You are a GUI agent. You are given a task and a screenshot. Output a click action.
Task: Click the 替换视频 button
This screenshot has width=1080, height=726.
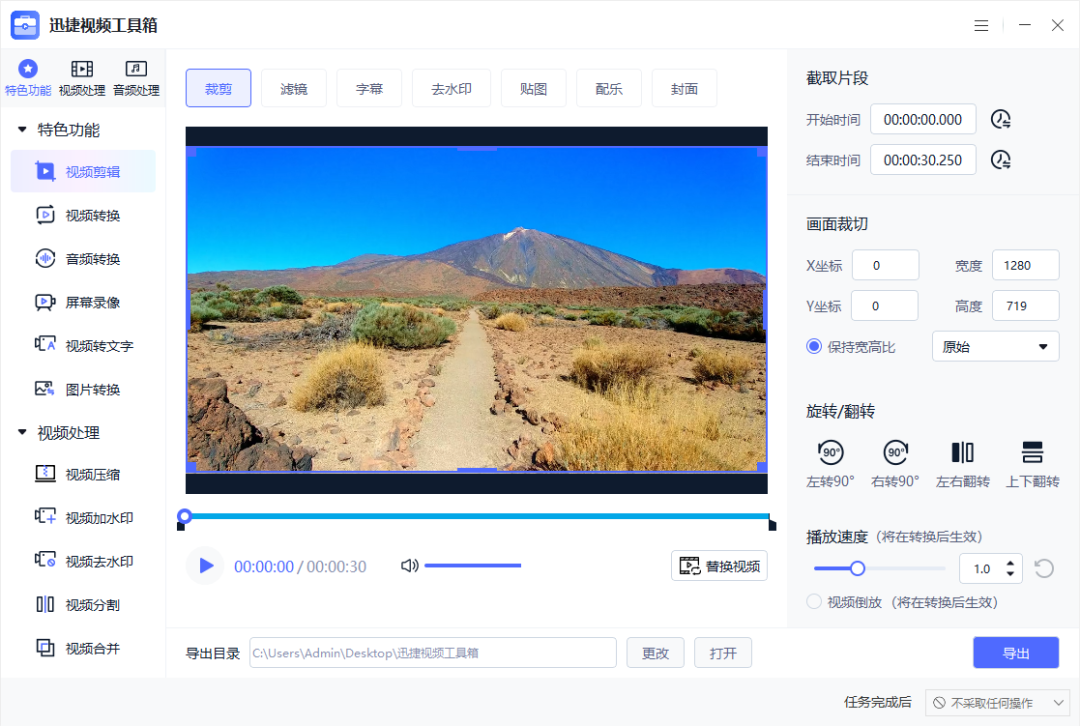pyautogui.click(x=720, y=566)
